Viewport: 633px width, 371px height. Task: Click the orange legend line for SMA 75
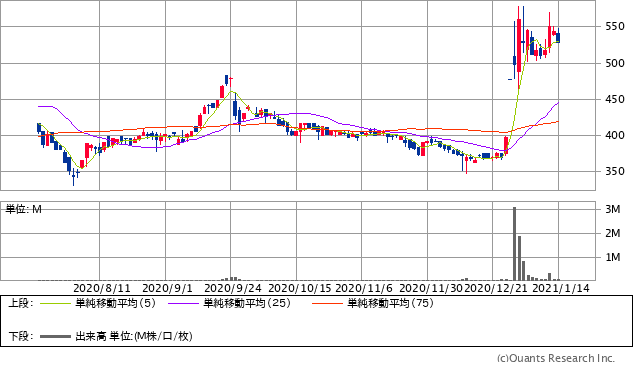click(x=327, y=303)
